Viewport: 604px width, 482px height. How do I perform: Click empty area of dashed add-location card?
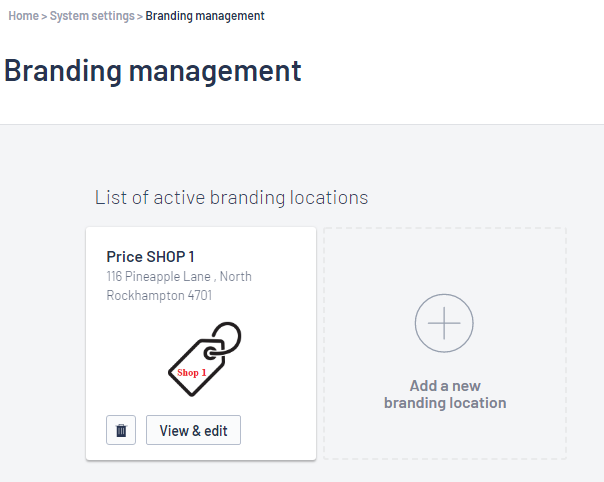(x=445, y=262)
